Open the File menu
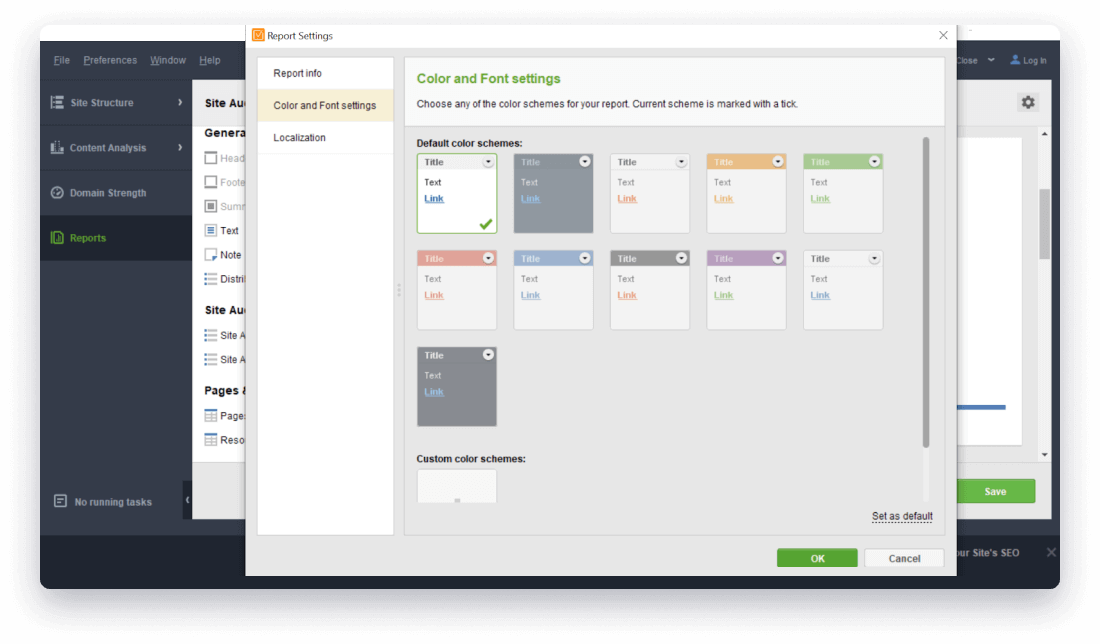 62,60
